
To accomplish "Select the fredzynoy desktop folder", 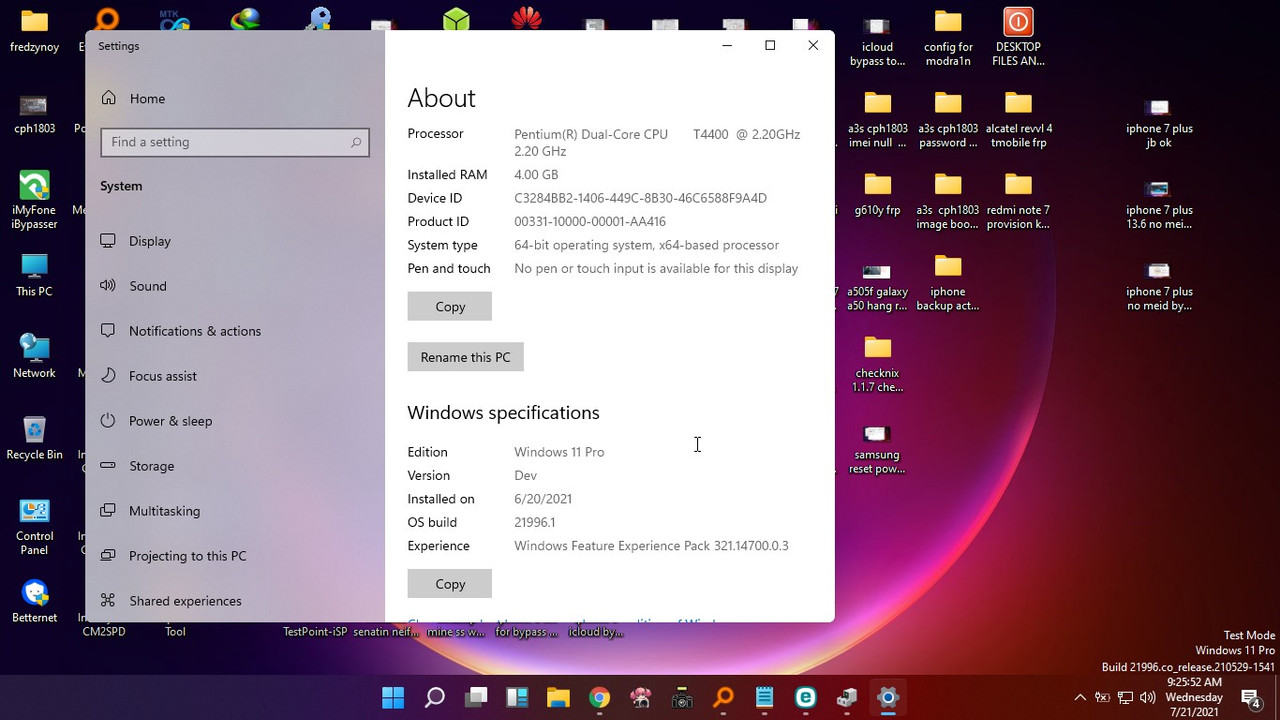I will (34, 30).
